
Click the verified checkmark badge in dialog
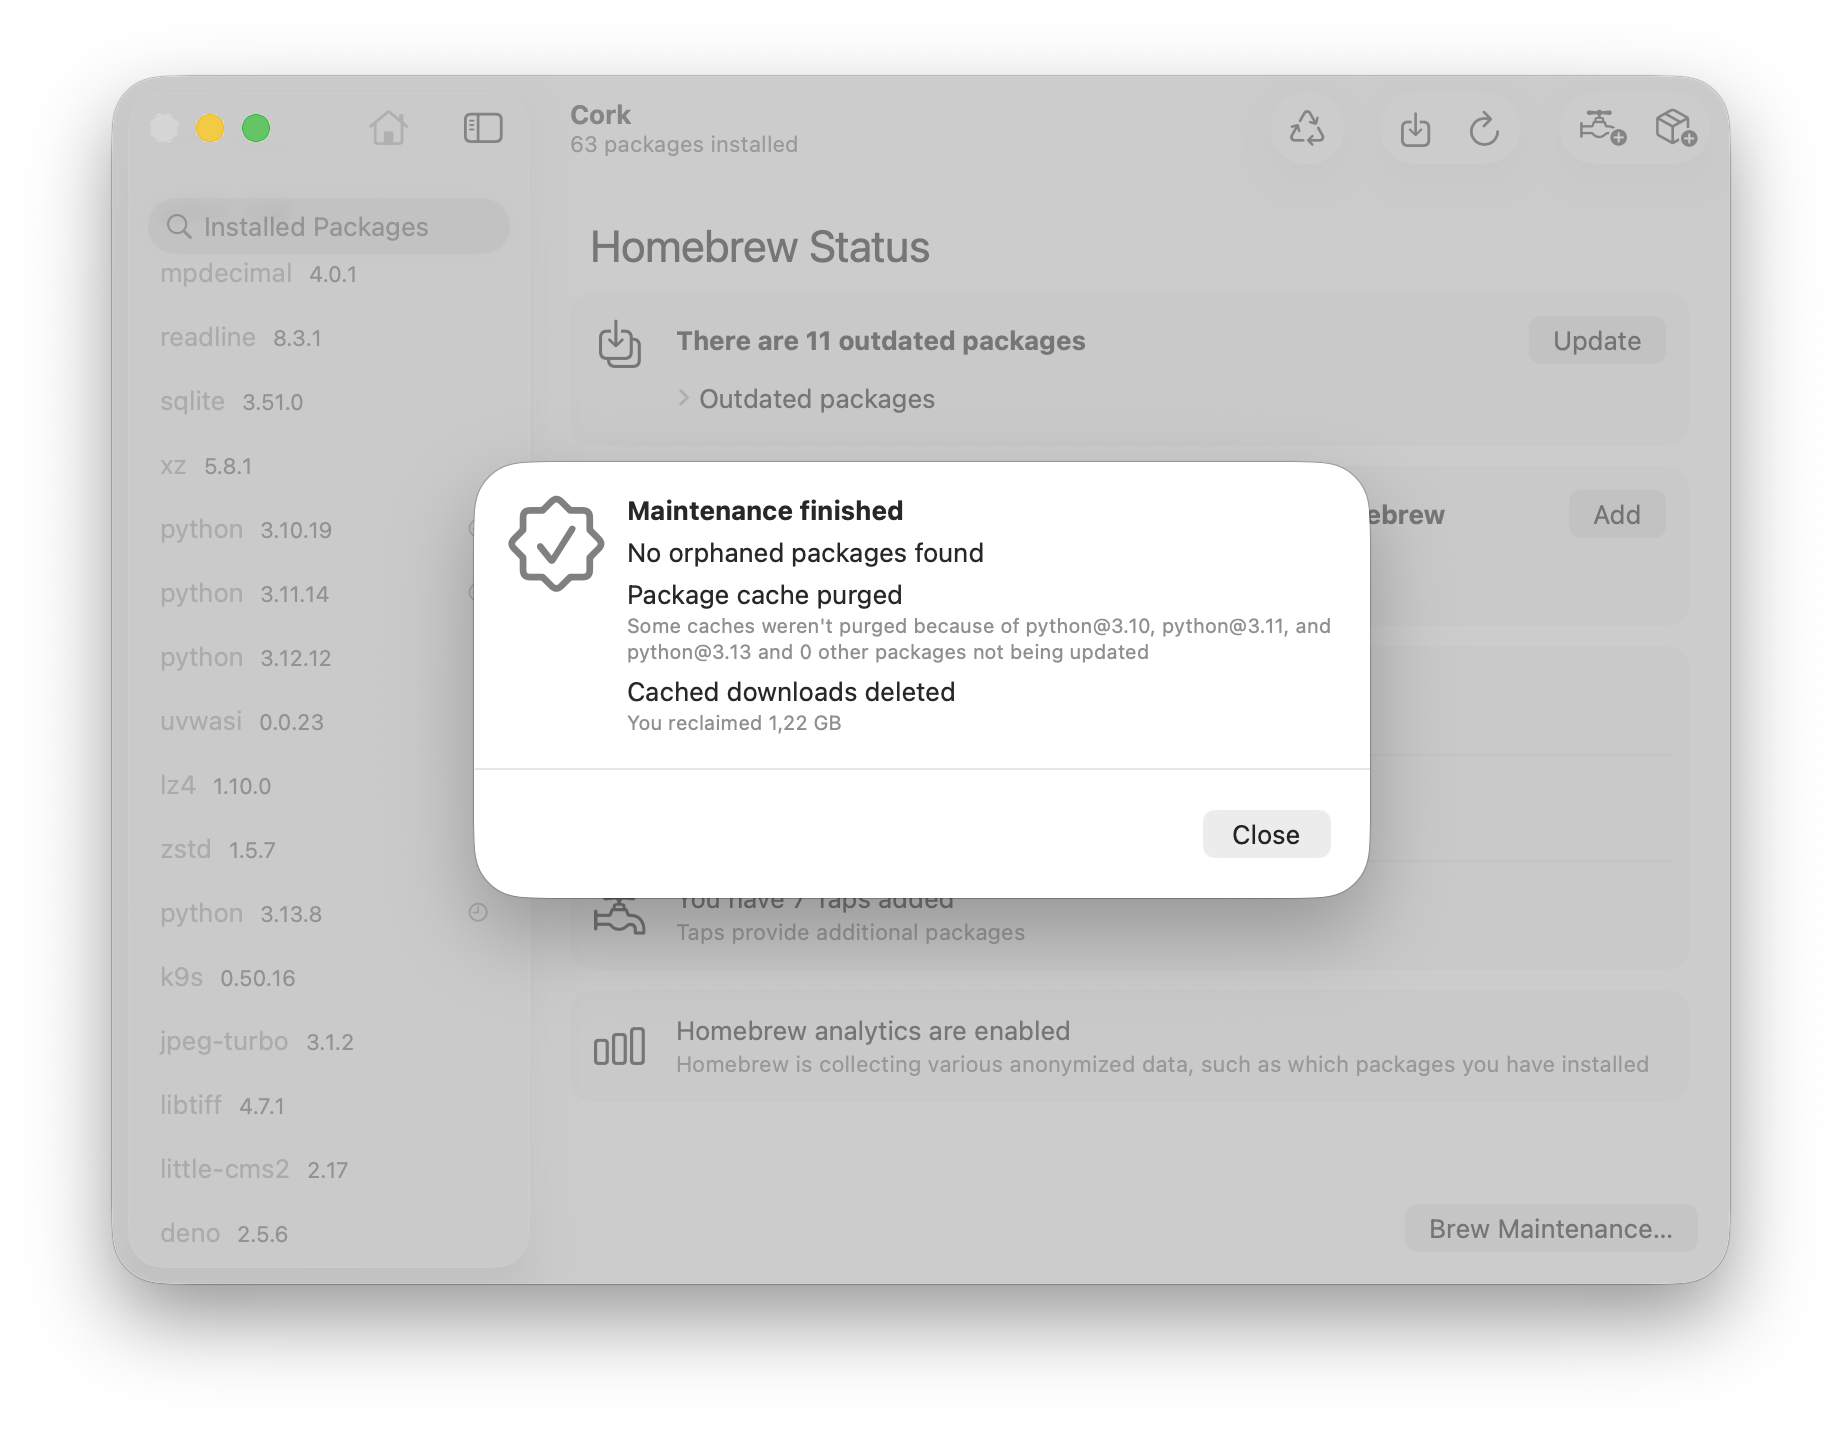[x=556, y=544]
